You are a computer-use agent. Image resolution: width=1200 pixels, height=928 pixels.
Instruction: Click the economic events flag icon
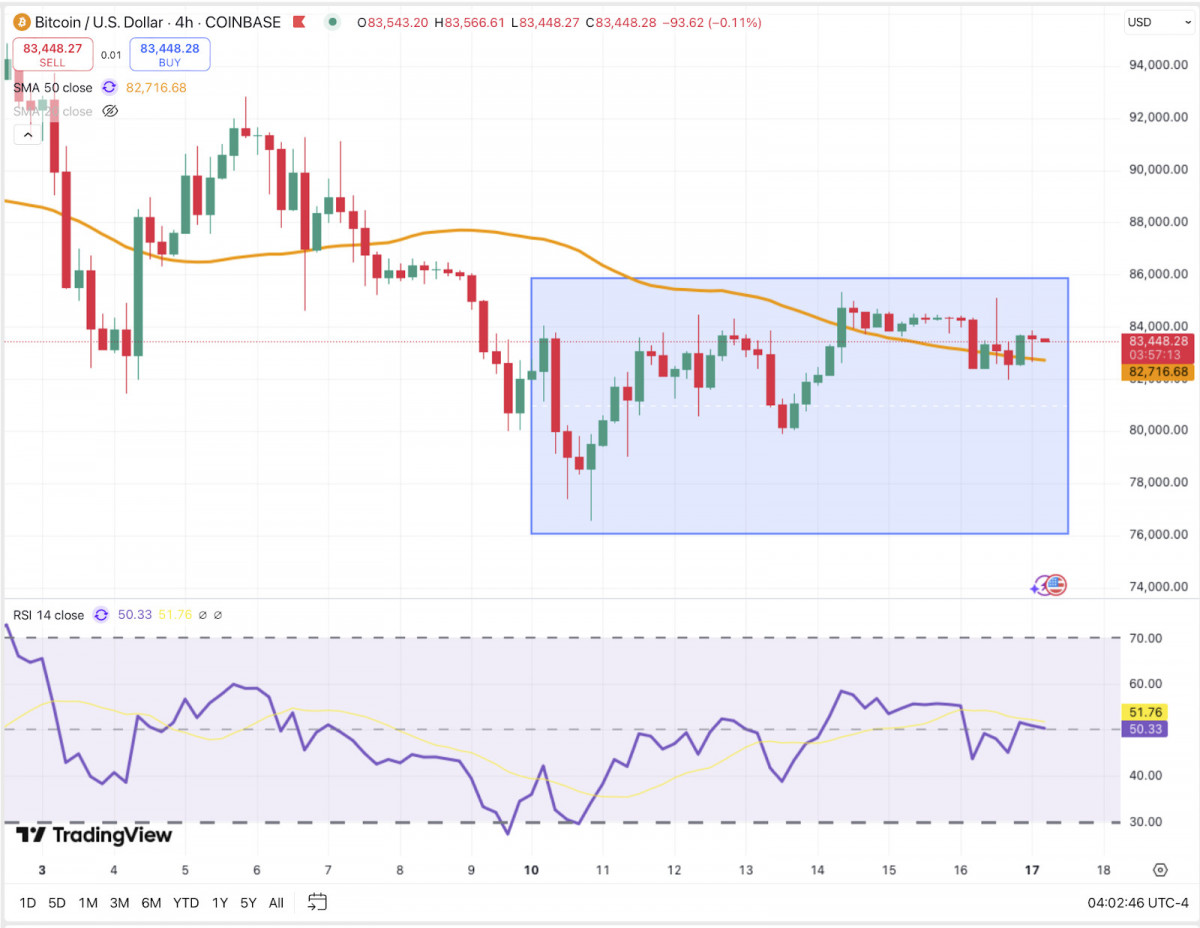coord(1057,585)
